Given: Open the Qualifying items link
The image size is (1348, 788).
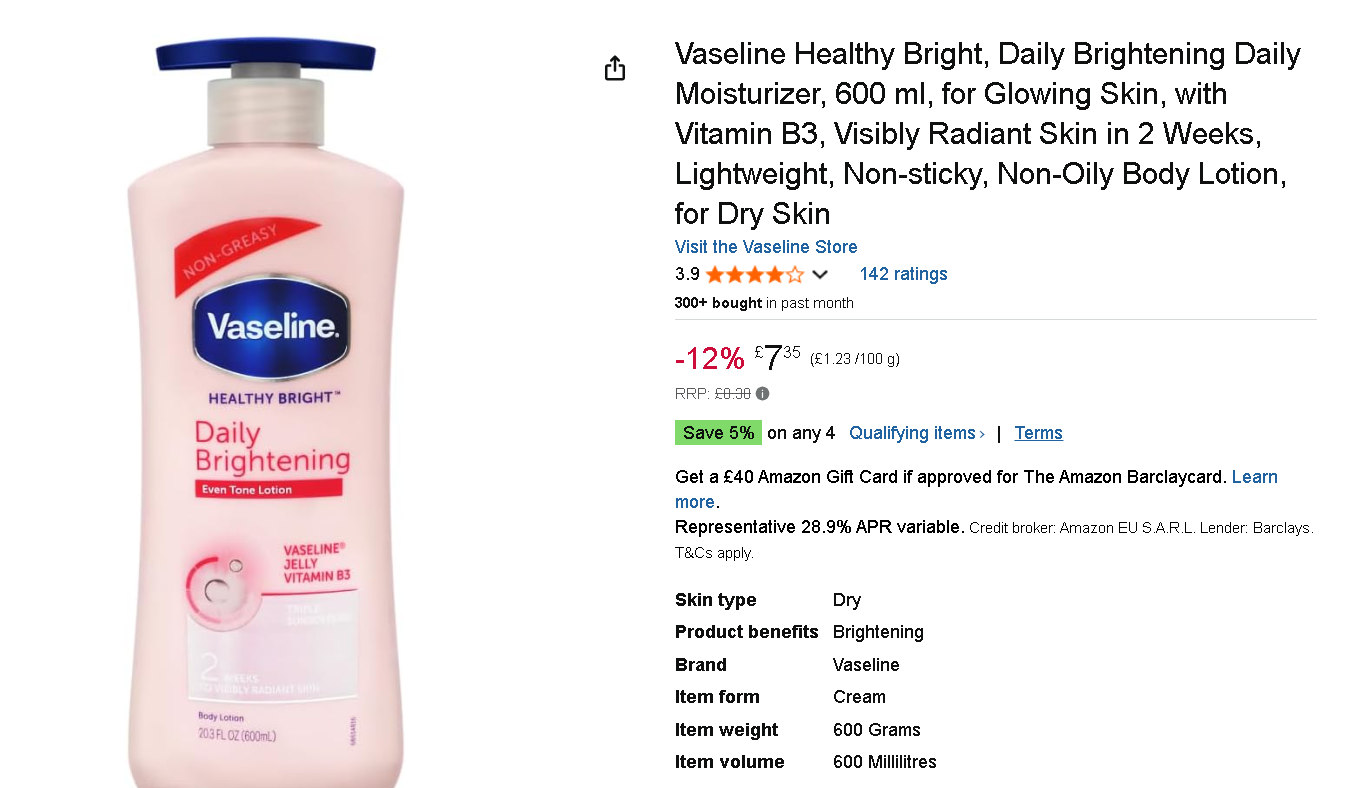Looking at the screenshot, I should pos(917,433).
